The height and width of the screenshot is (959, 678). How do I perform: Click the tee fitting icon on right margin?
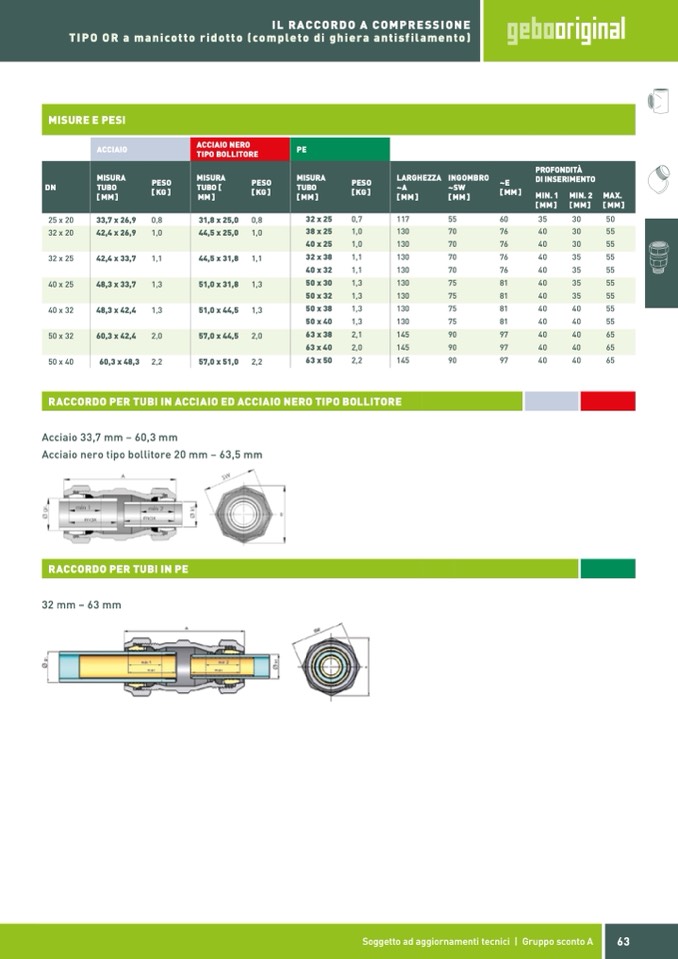pos(657,102)
